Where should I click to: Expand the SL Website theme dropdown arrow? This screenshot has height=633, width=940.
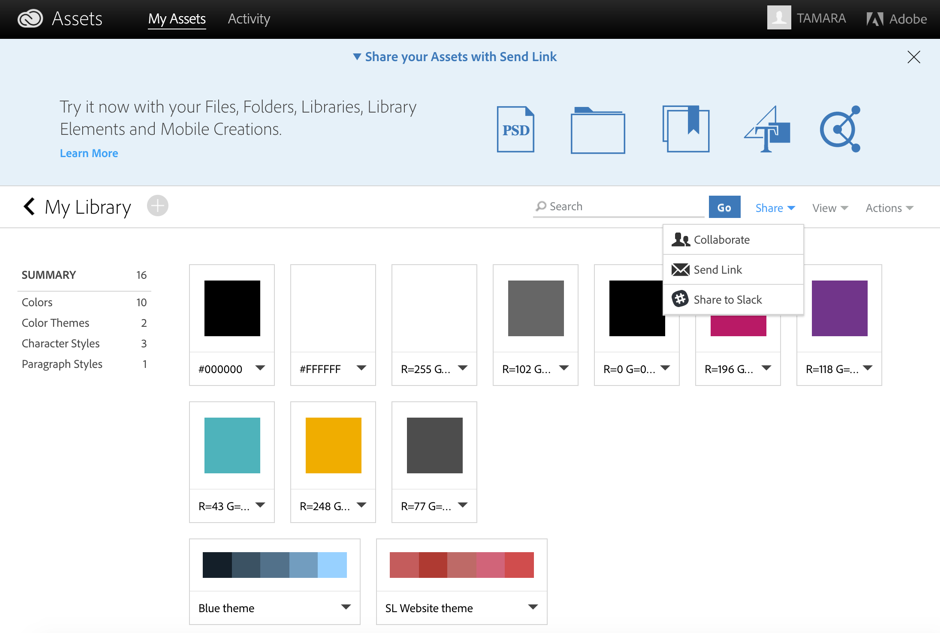pyautogui.click(x=533, y=607)
